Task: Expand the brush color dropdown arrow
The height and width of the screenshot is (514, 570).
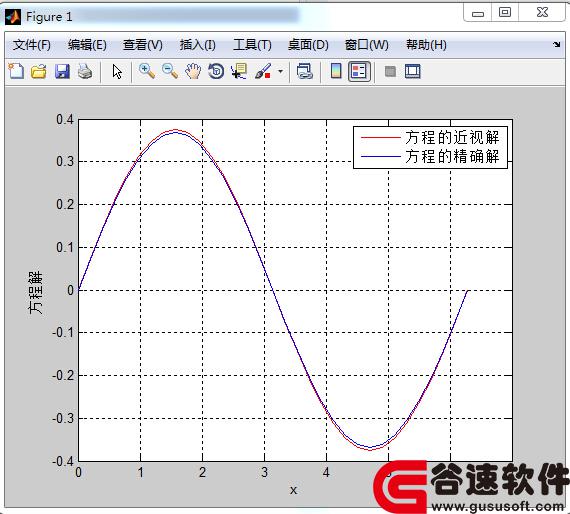Action: [280, 71]
